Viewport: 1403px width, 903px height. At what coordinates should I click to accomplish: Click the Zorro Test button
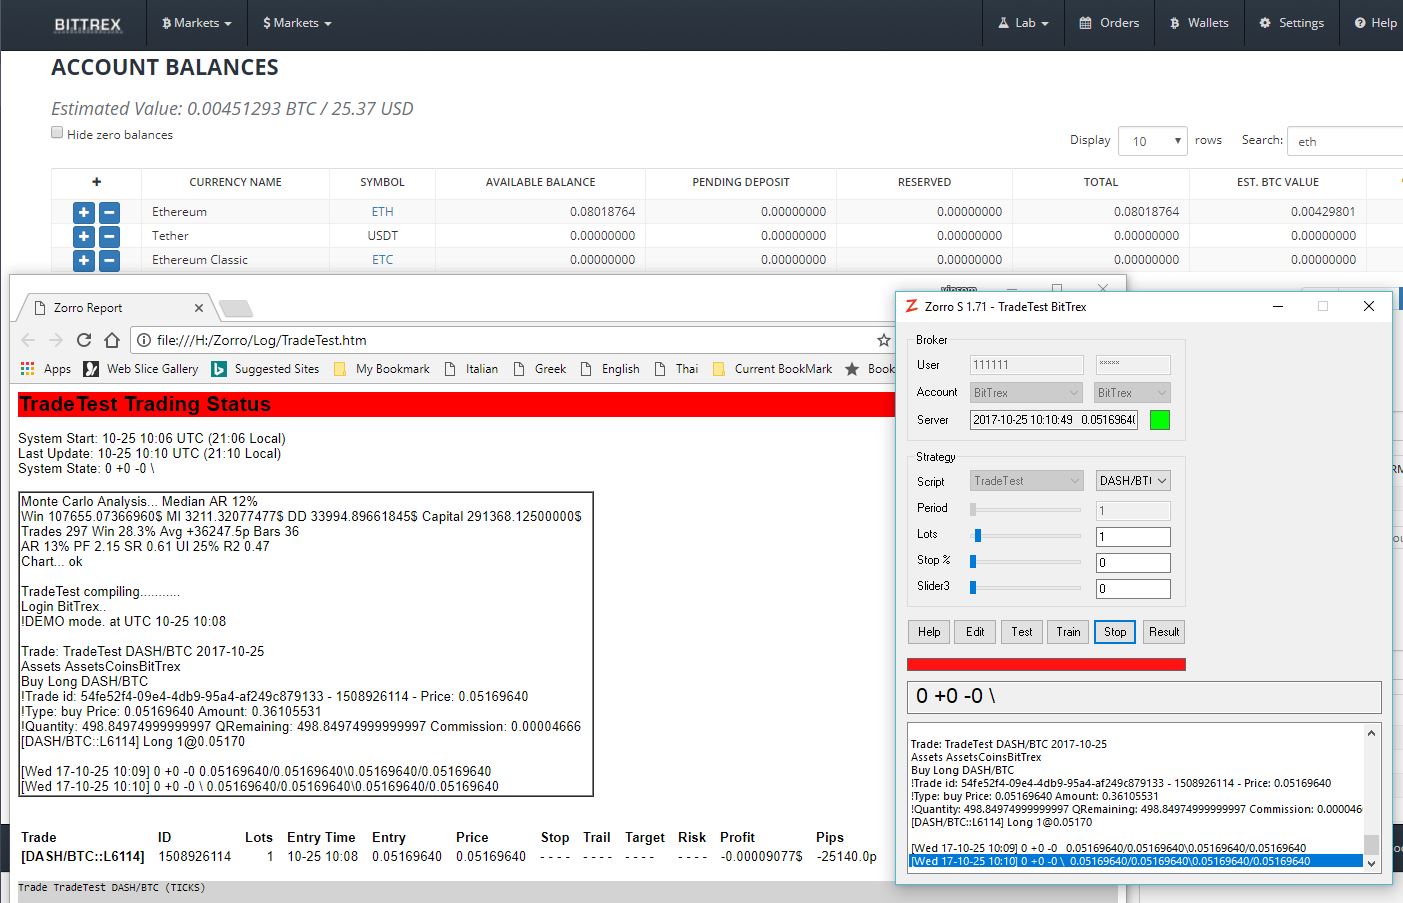pyautogui.click(x=1021, y=632)
